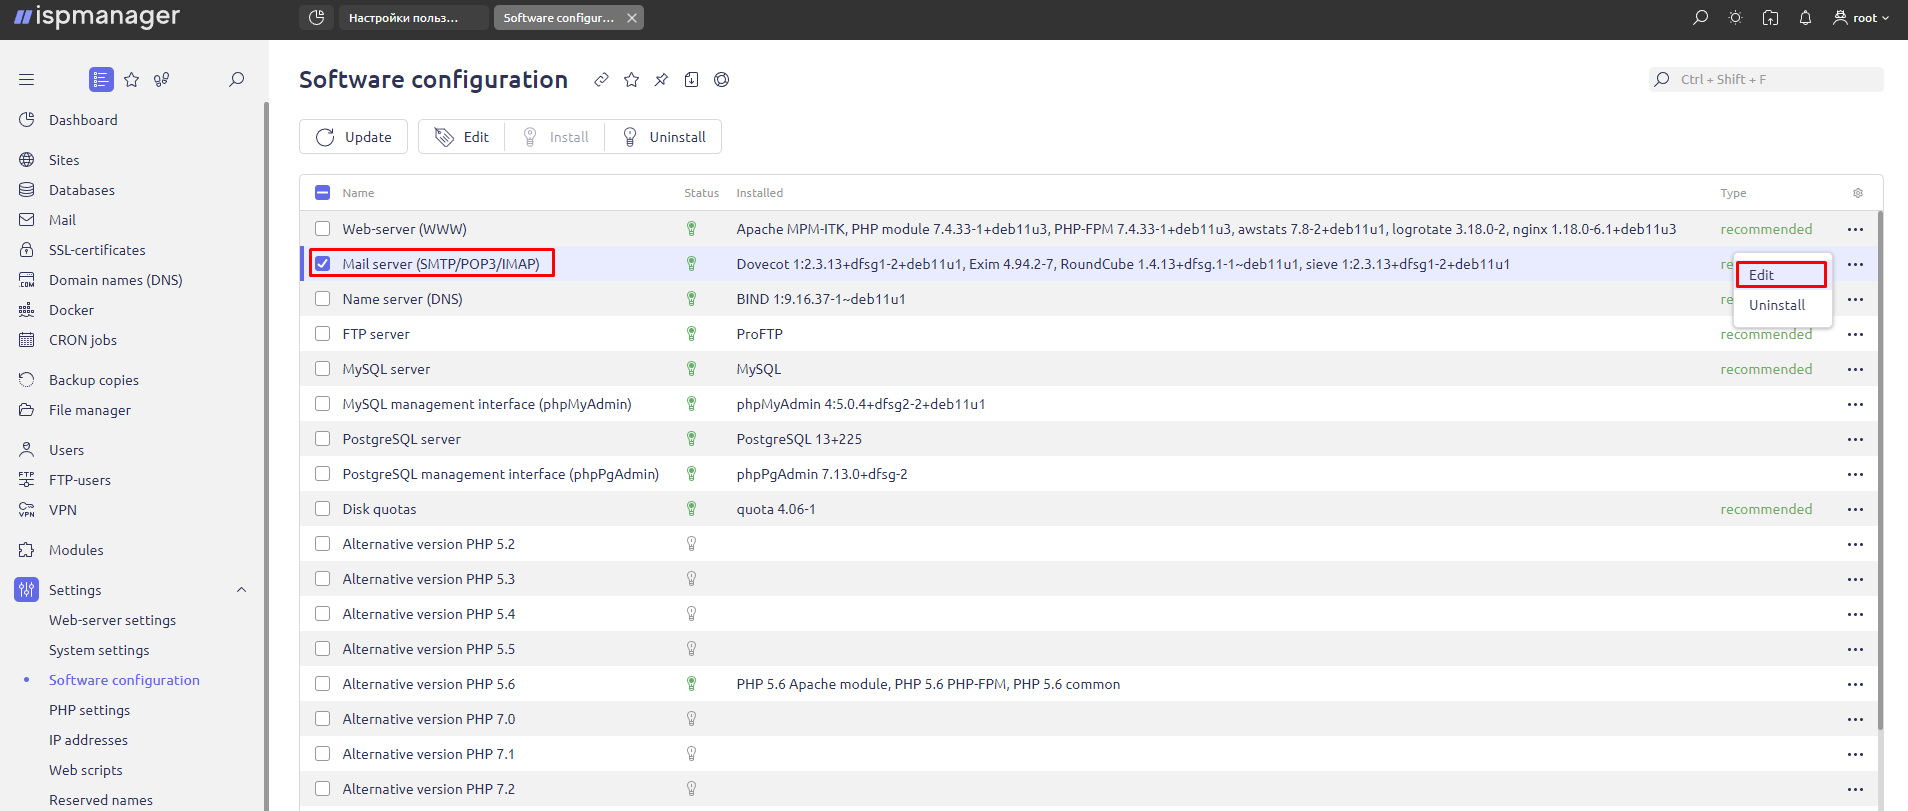Screen dimensions: 1908x811
Task: Check the FTP server checkbox
Action: coord(322,334)
